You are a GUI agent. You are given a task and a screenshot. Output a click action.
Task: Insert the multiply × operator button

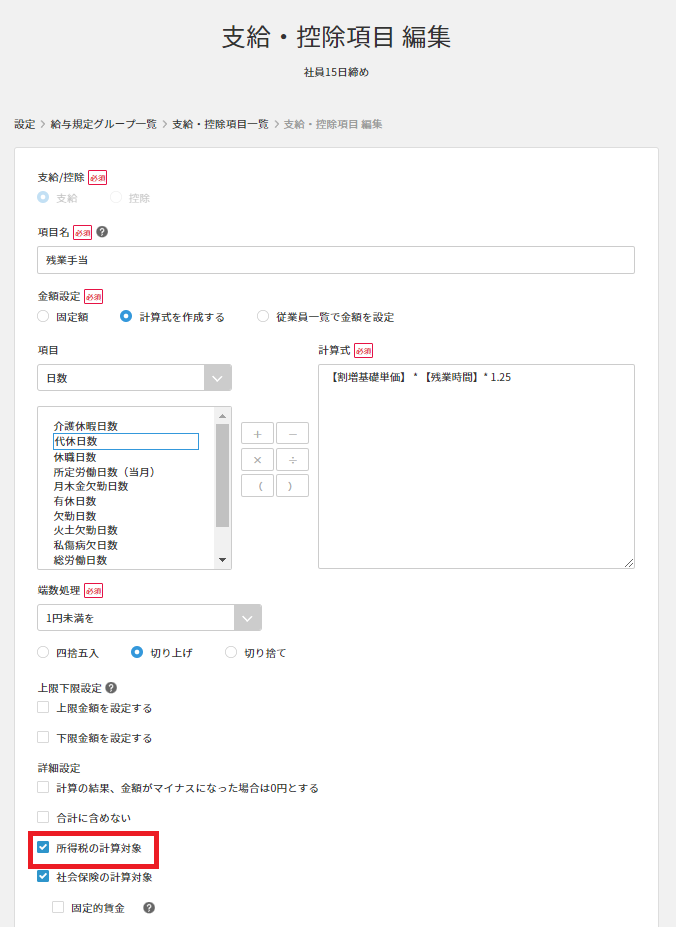pos(257,459)
